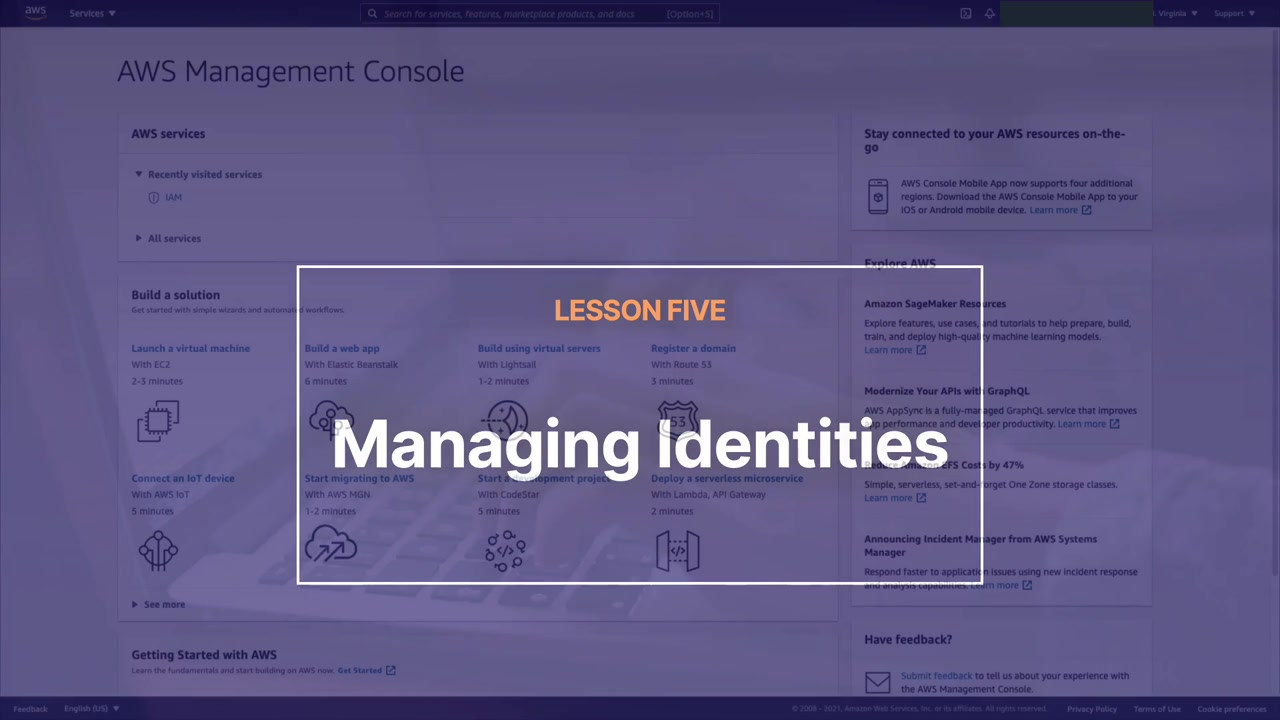The height and width of the screenshot is (720, 1280).
Task: Click the AWS logo in the top bar
Action: [x=35, y=13]
